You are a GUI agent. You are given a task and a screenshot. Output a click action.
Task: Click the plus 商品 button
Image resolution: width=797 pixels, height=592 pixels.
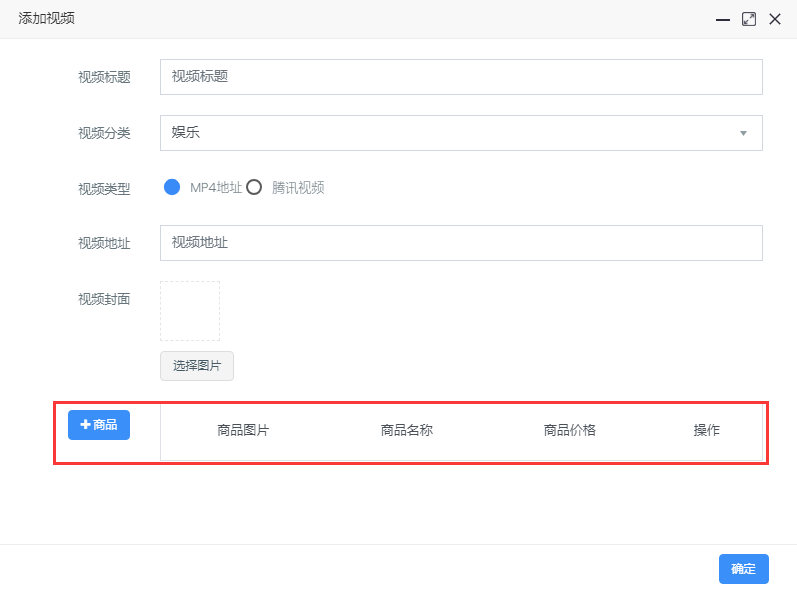(x=99, y=425)
